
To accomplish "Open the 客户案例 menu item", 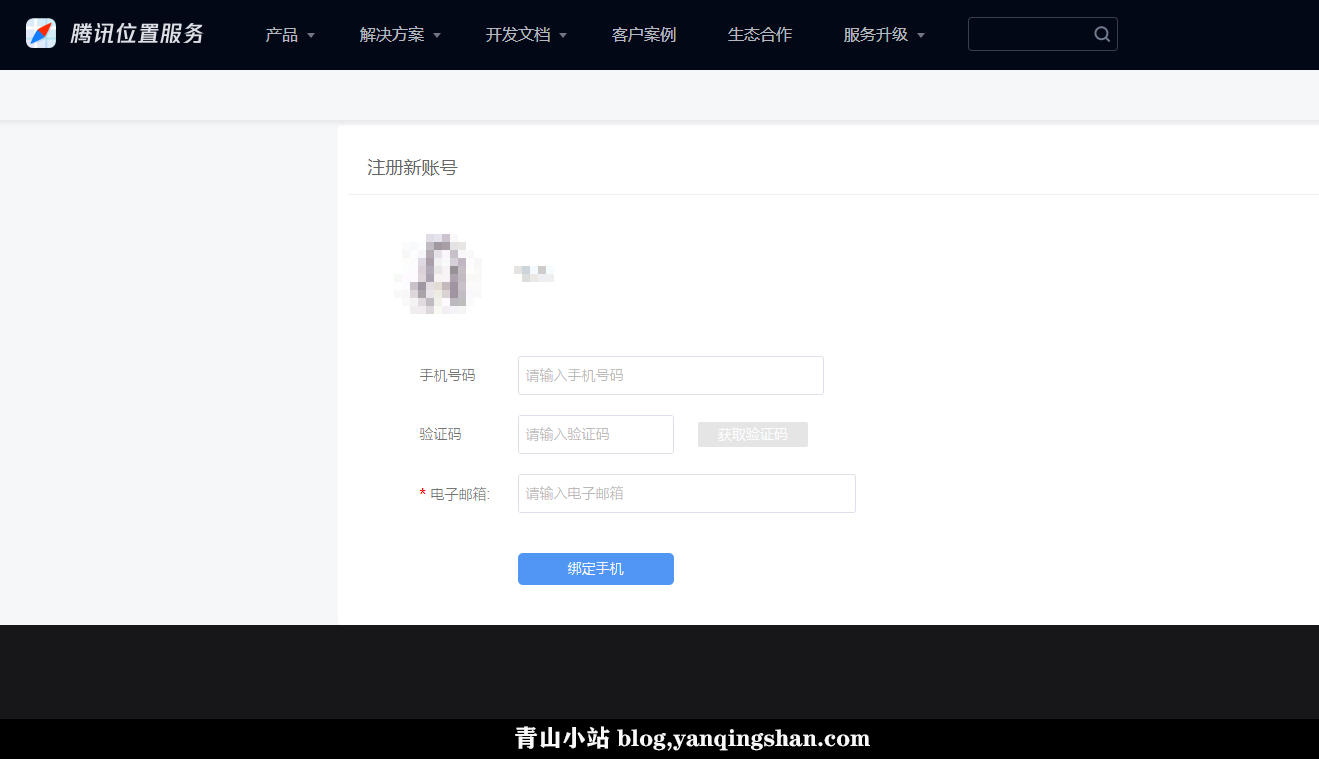I will [x=644, y=35].
